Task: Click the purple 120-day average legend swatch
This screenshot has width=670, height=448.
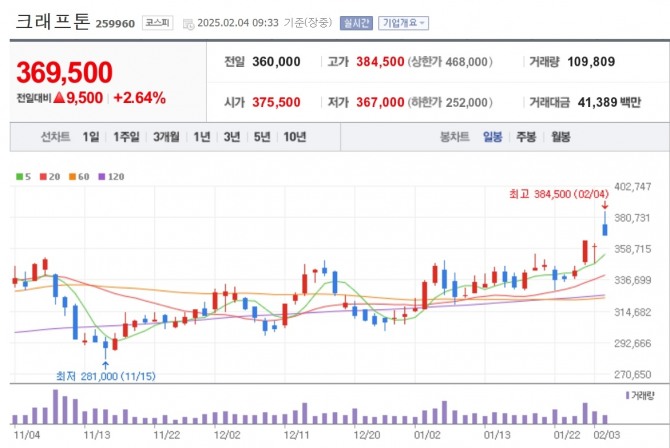Action: click(x=102, y=177)
